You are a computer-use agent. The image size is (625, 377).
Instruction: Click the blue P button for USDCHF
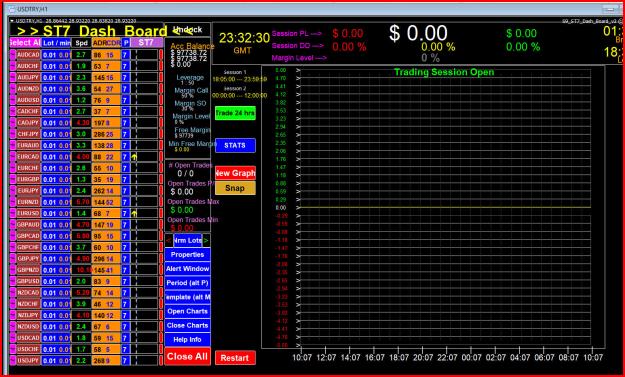click(126, 350)
